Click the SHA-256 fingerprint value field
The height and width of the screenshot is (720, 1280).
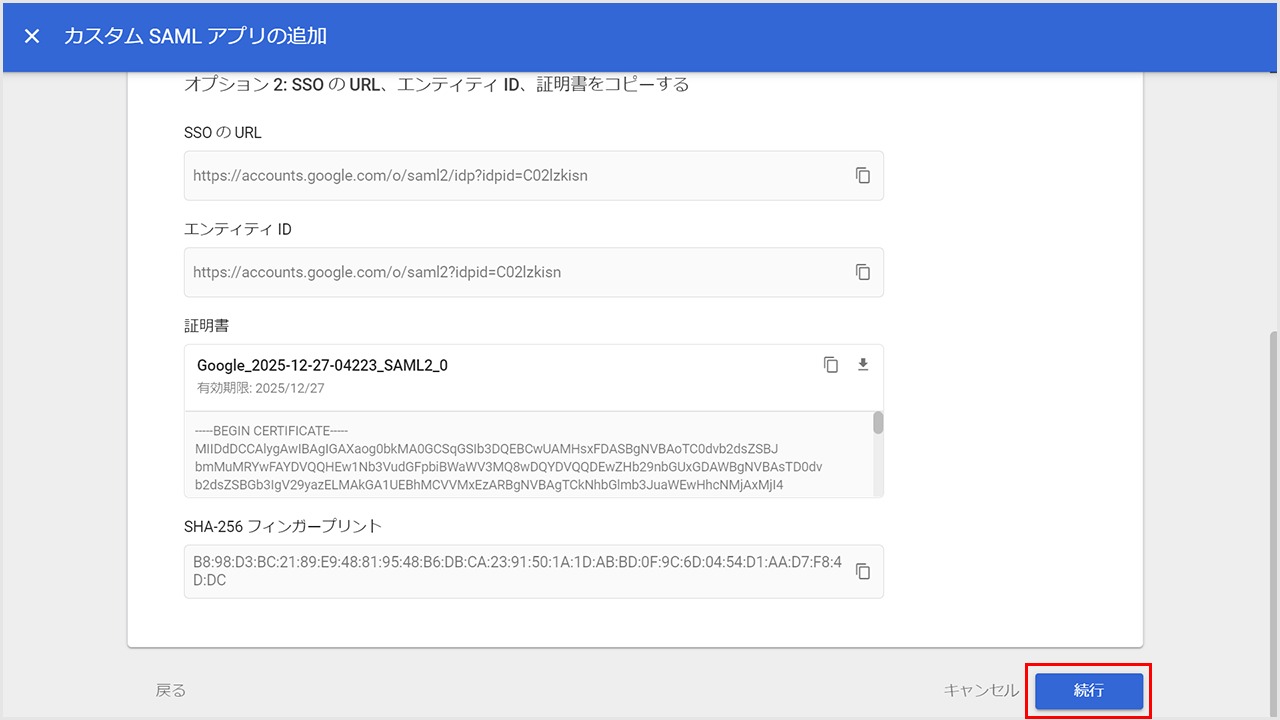(500, 571)
